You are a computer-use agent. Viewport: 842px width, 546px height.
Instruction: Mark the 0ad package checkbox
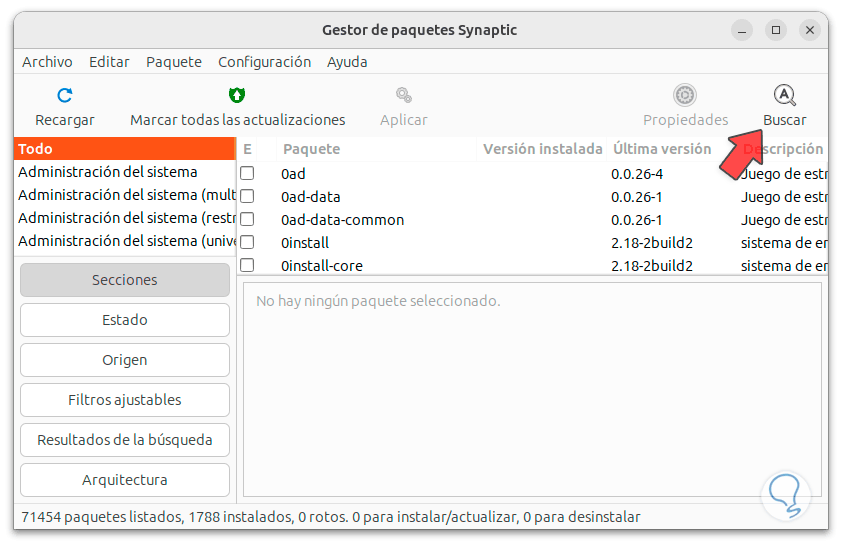tap(247, 173)
